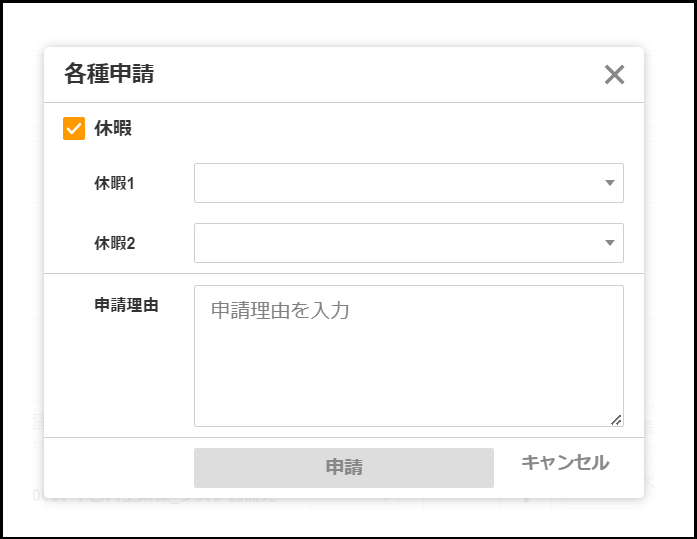697x539 pixels.
Task: Uncheck the 休暇 checkbox
Action: pos(74,128)
